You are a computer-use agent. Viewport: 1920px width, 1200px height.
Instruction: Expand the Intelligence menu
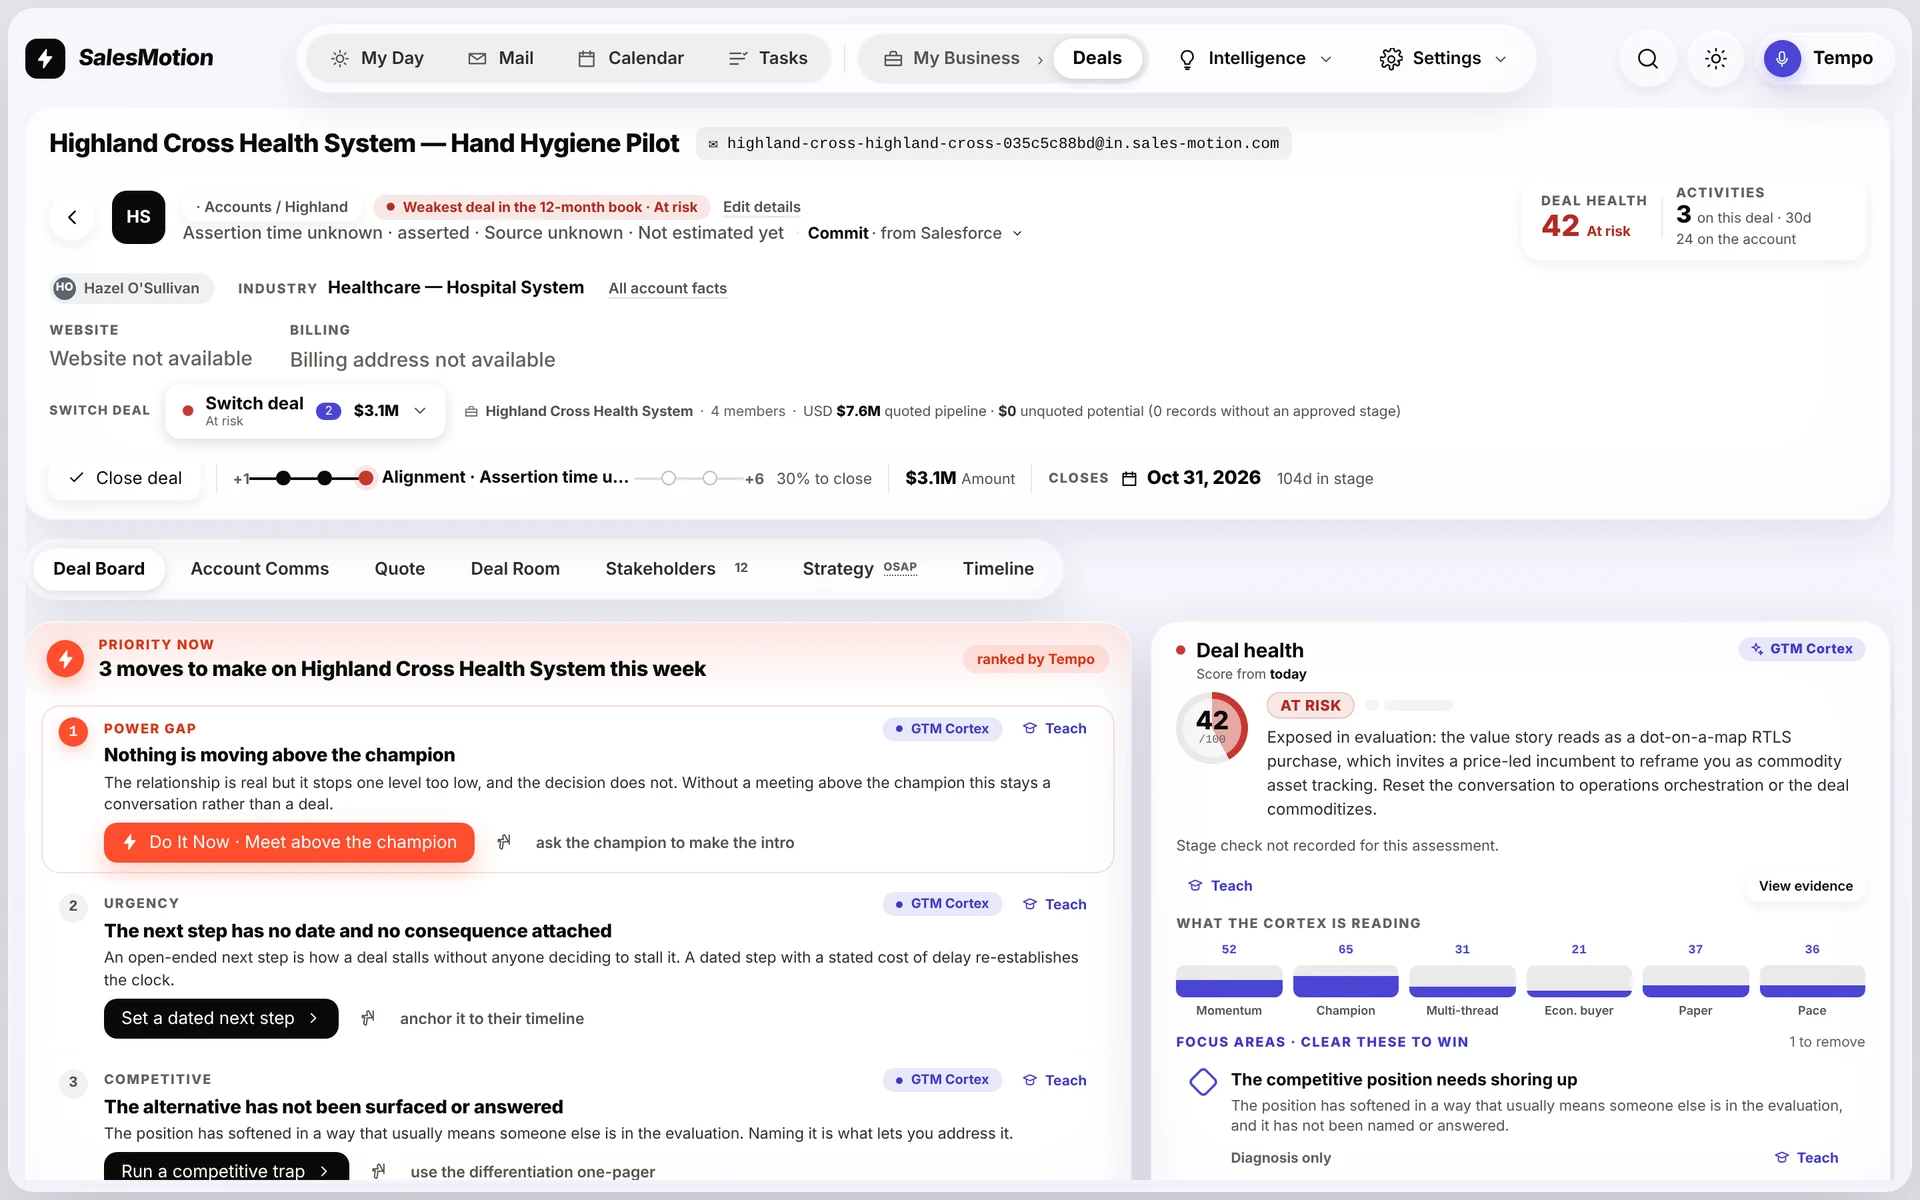pyautogui.click(x=1256, y=58)
